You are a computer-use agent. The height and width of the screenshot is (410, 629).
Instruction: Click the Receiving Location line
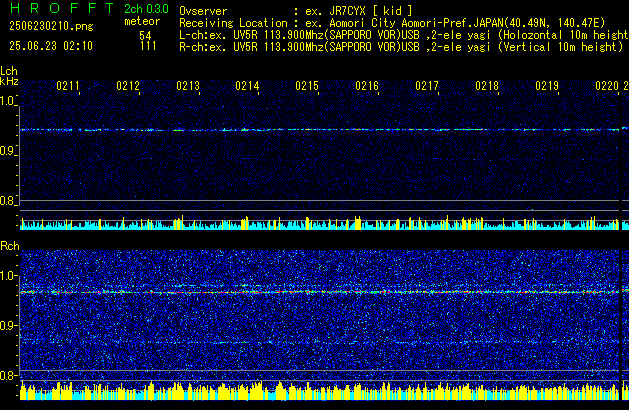[x=392, y=23]
